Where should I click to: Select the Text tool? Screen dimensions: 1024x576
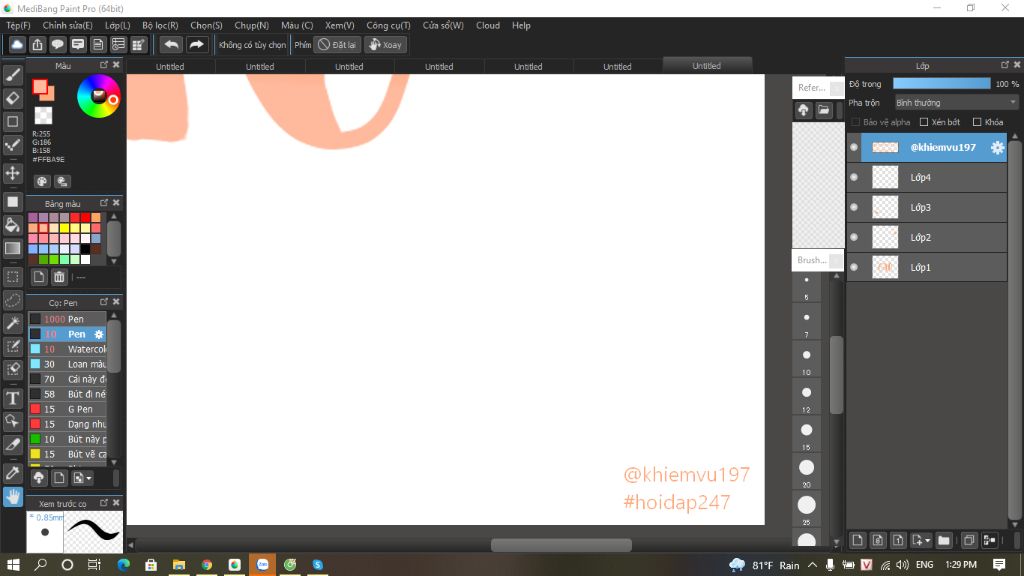coord(12,398)
